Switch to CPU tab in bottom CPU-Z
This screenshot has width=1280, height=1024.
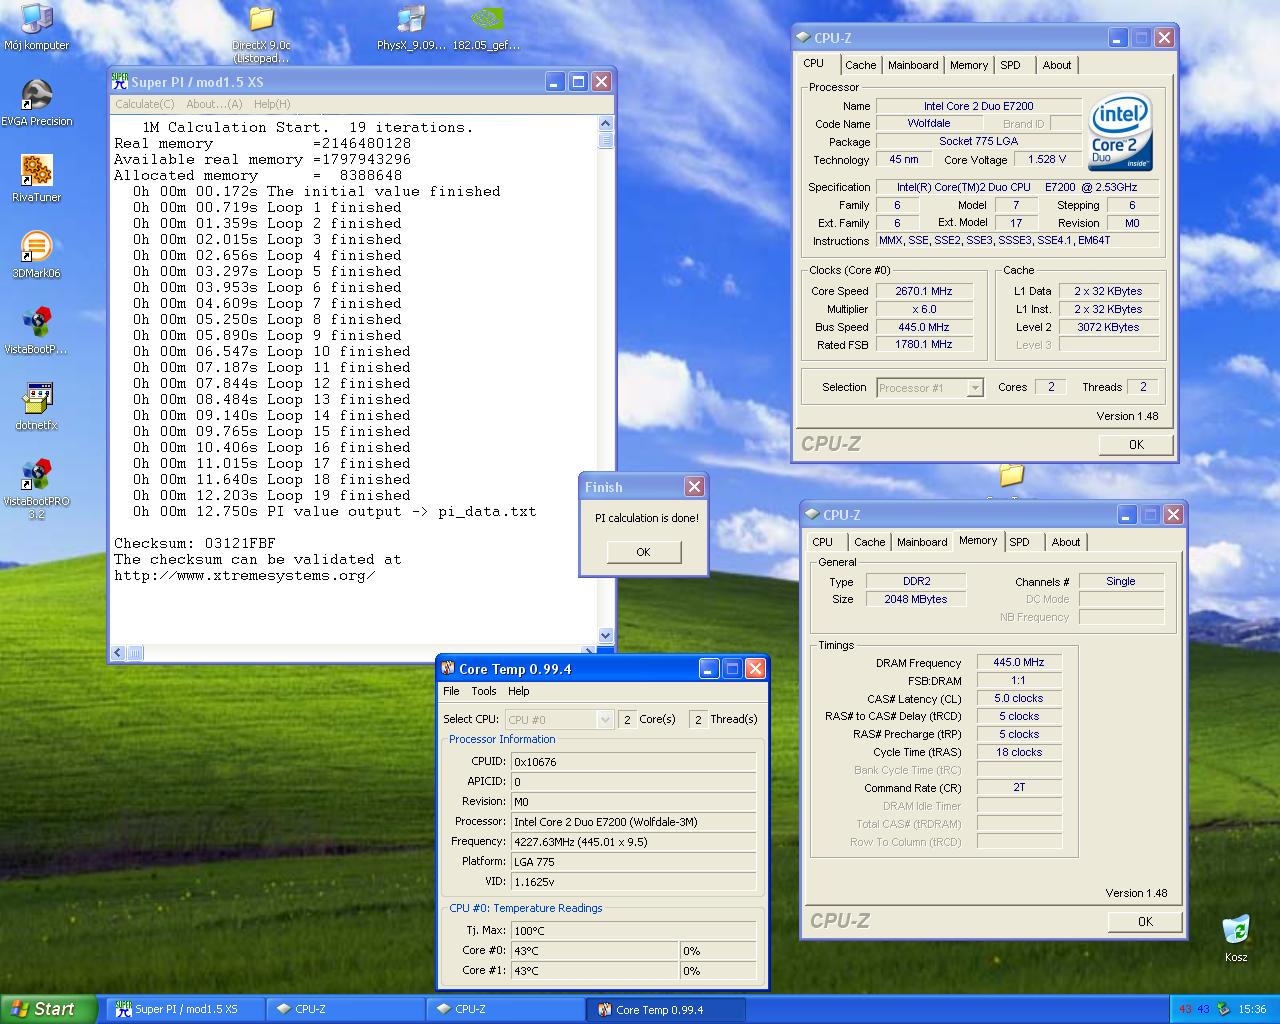coord(822,542)
